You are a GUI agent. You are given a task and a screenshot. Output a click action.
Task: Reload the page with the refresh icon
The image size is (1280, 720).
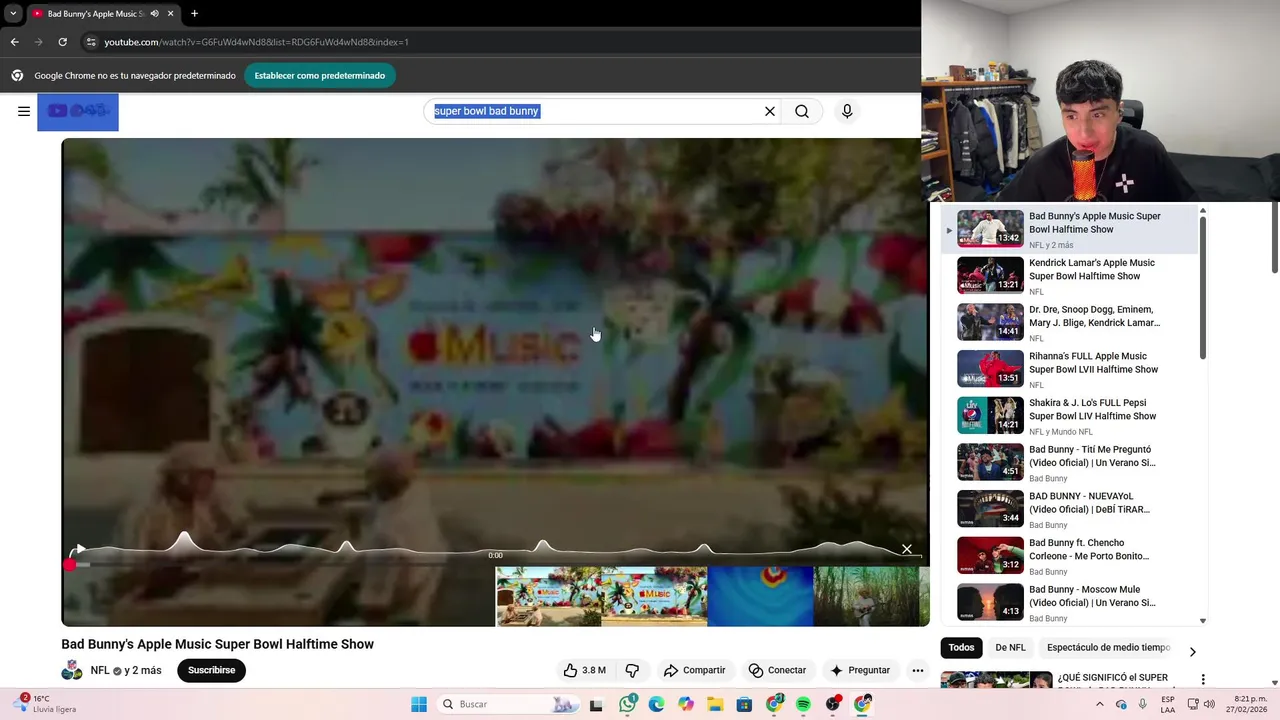(62, 42)
